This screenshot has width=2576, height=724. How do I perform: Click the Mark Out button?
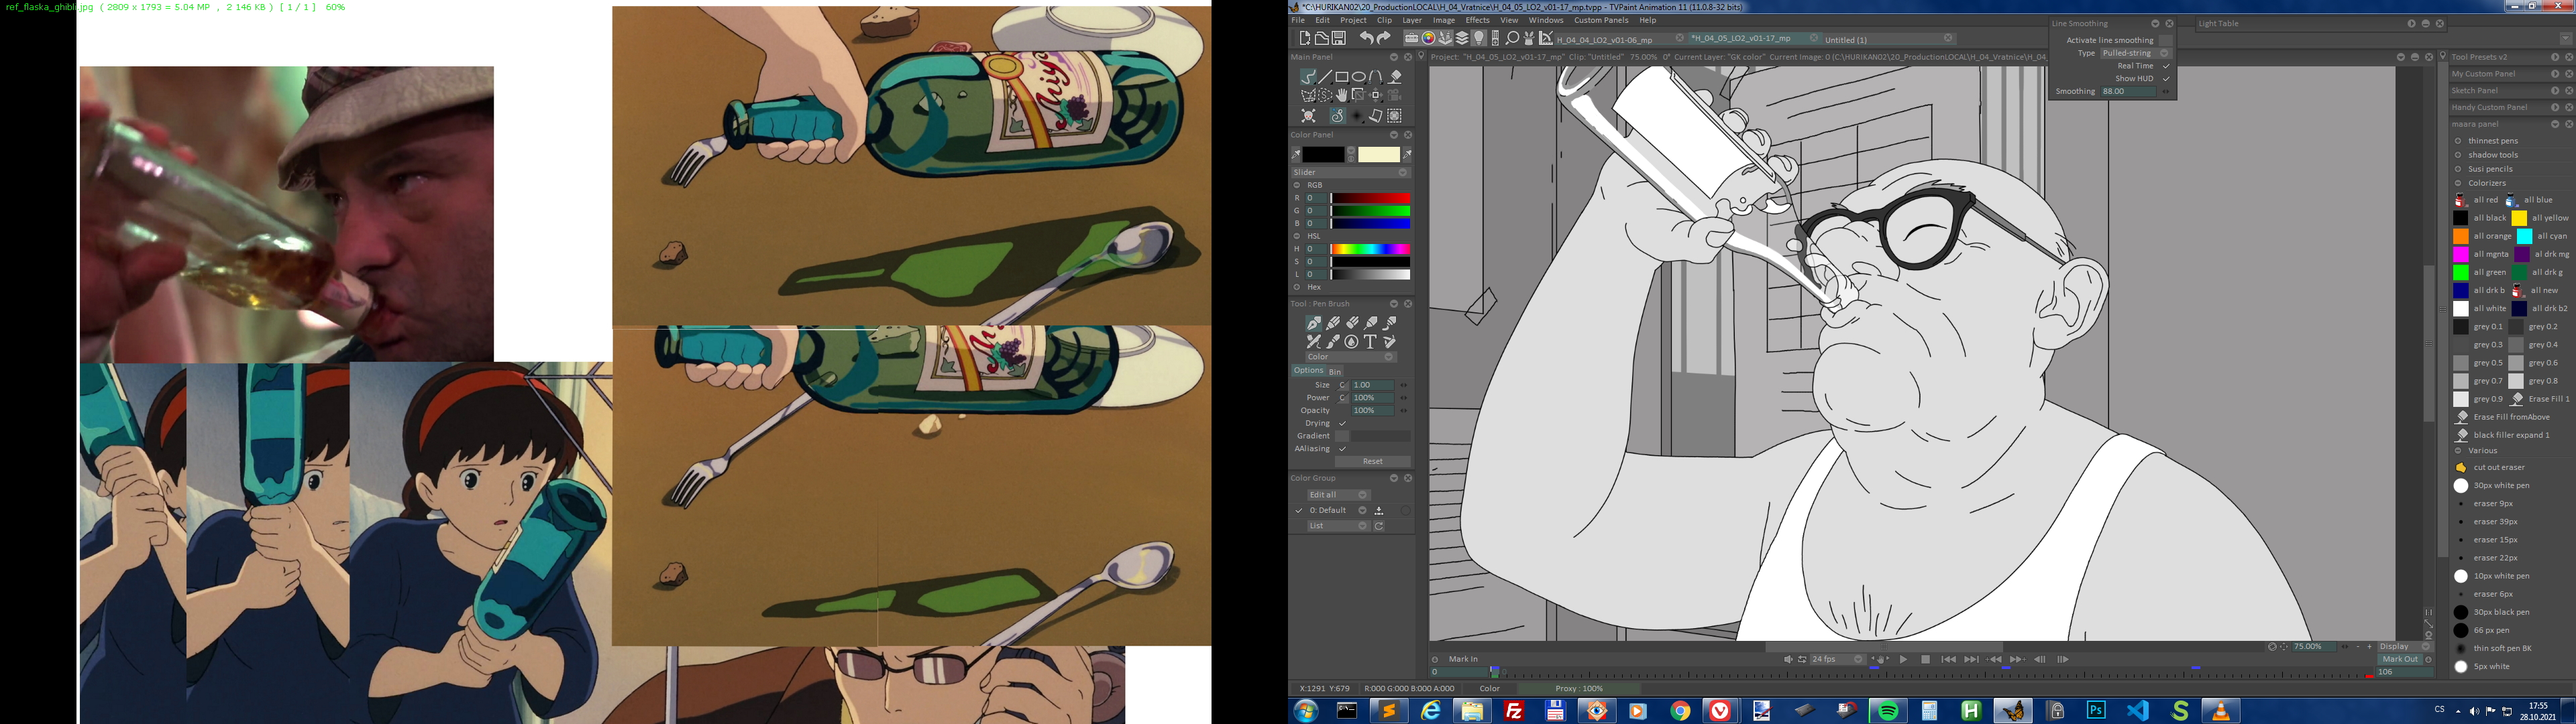pos(2400,659)
